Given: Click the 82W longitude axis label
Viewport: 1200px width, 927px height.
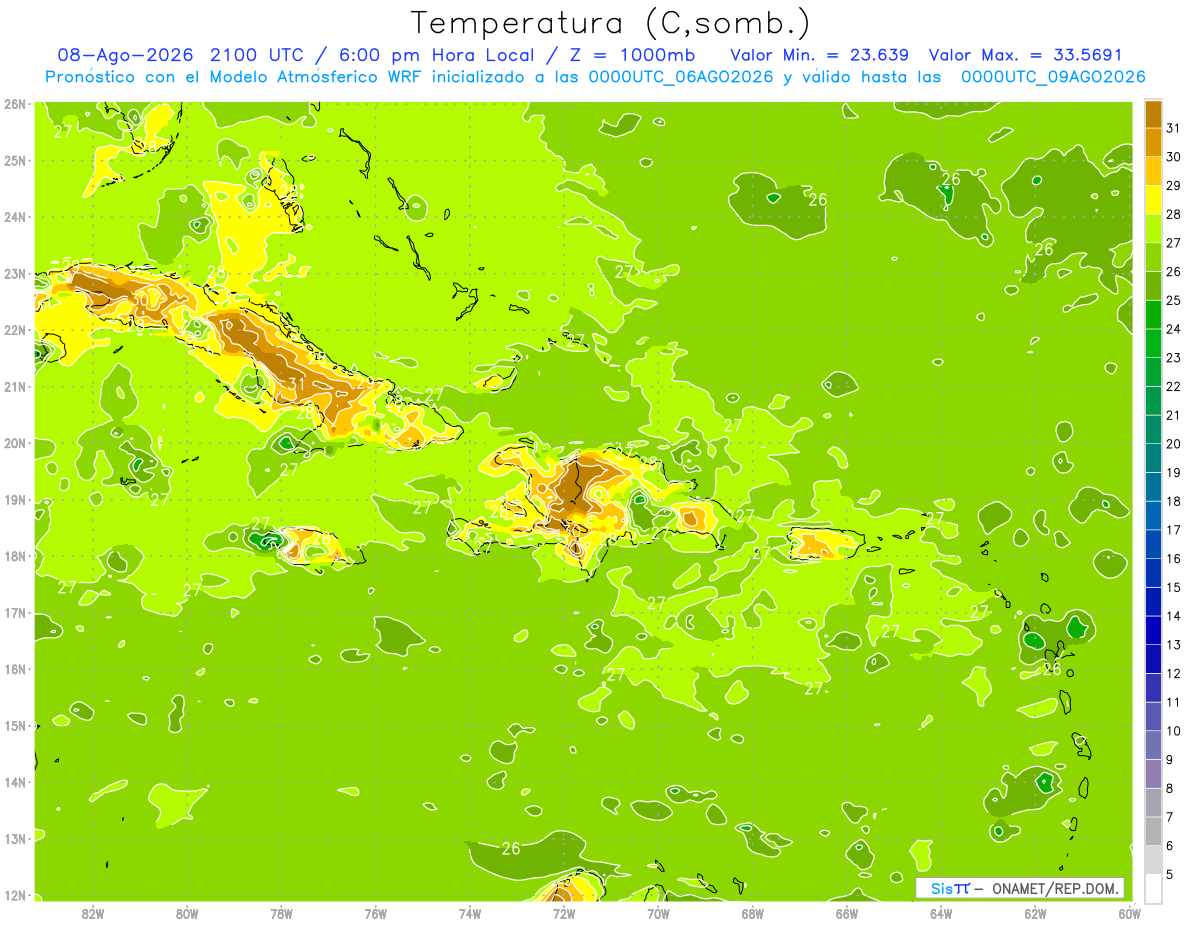Looking at the screenshot, I should [x=93, y=913].
